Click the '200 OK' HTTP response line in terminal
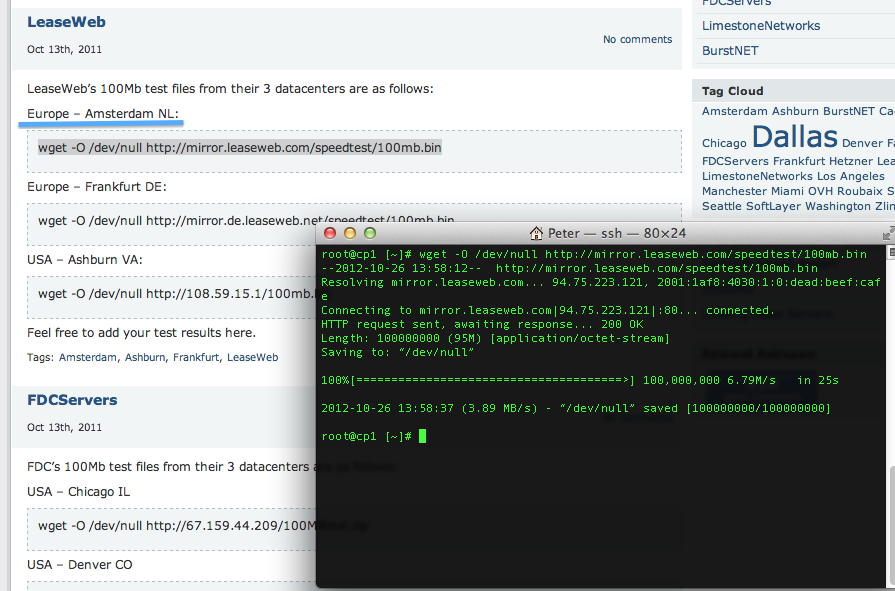 (482, 324)
